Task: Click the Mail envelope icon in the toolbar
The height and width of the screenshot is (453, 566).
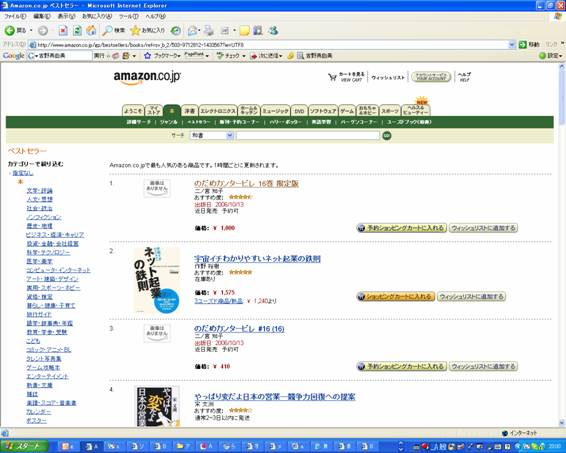Action: (192, 31)
